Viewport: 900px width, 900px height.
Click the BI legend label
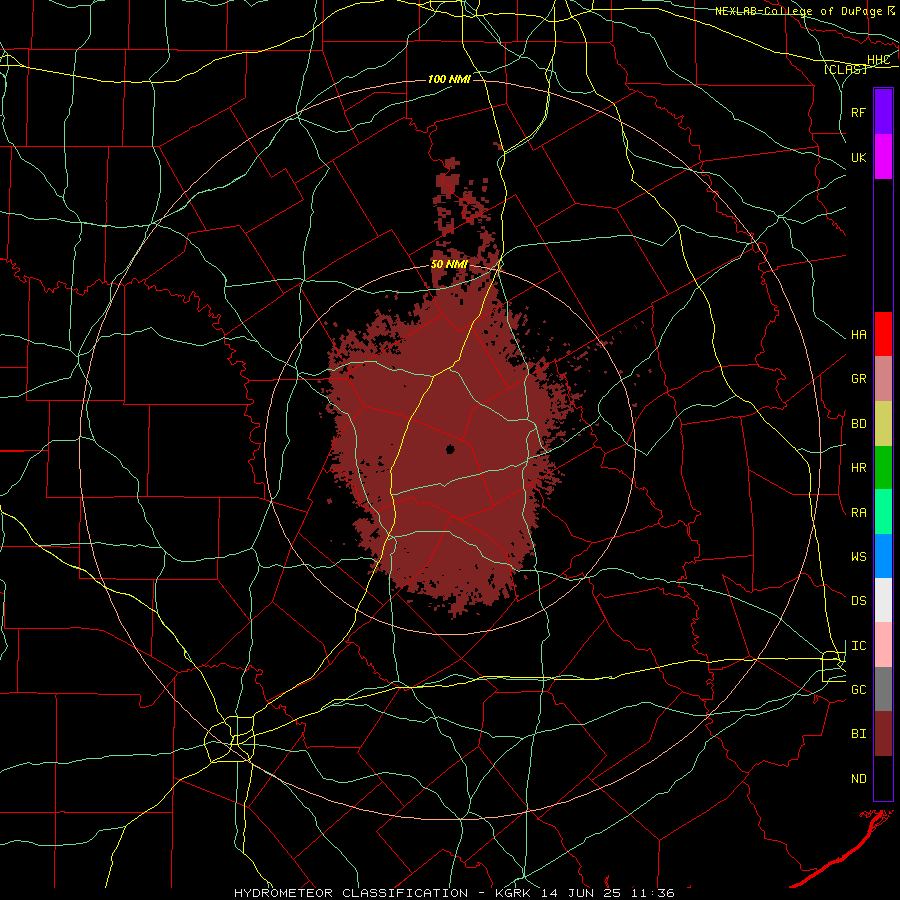[x=859, y=734]
